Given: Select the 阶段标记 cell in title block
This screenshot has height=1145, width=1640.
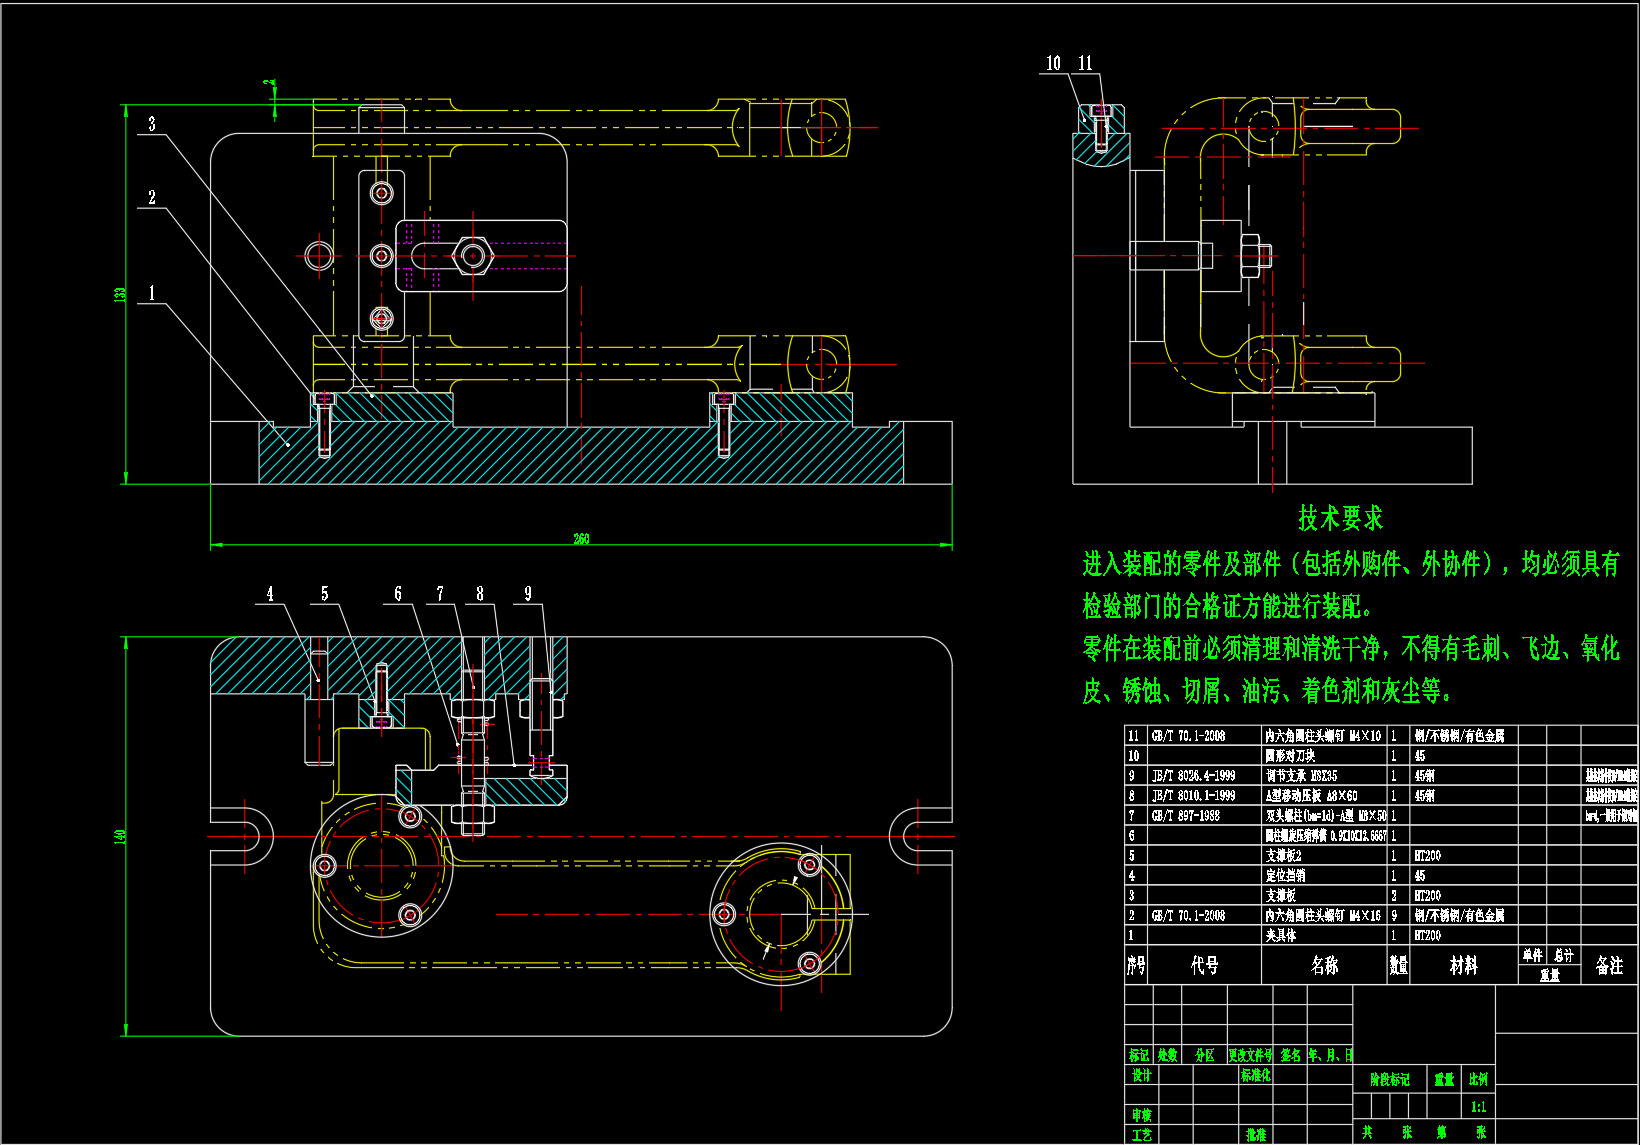Looking at the screenshot, I should click(1389, 1080).
